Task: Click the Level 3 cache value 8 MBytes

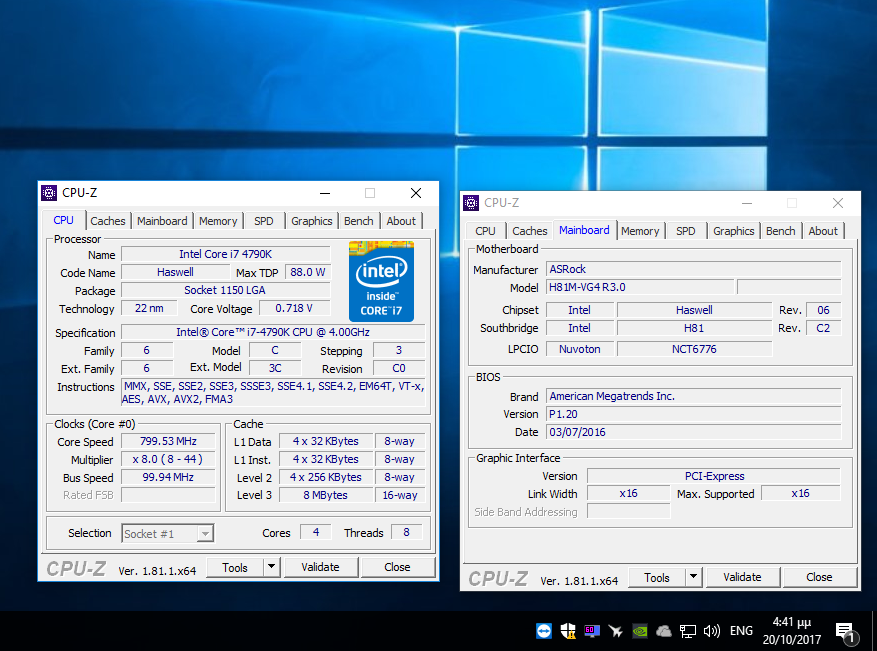Action: pos(326,495)
